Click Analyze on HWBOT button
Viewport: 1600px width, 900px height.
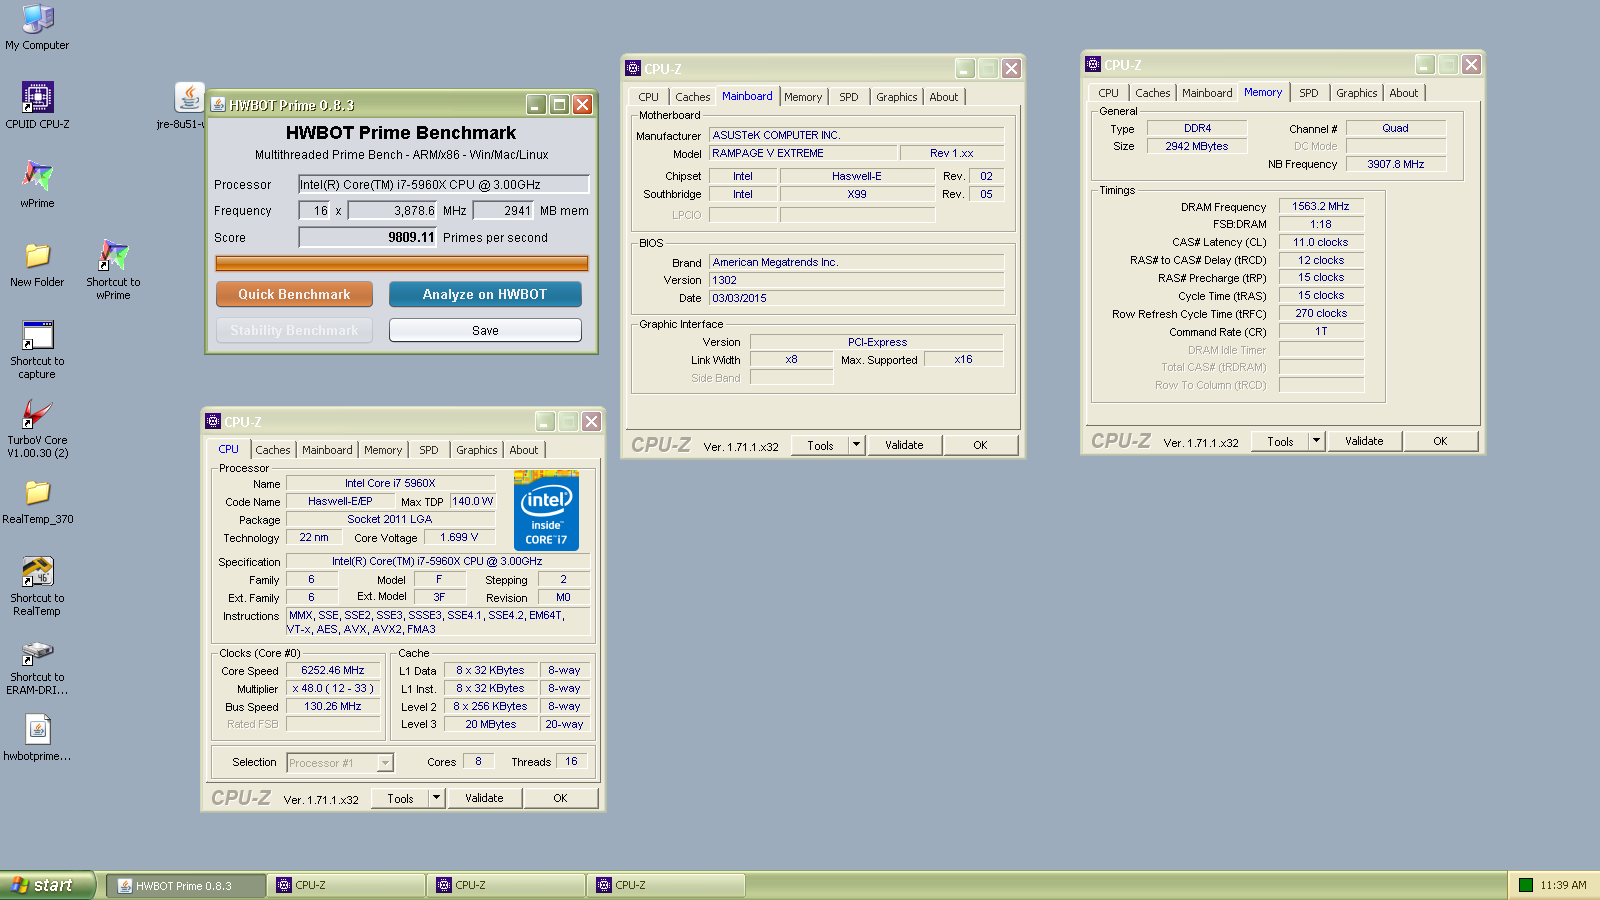pyautogui.click(x=485, y=294)
